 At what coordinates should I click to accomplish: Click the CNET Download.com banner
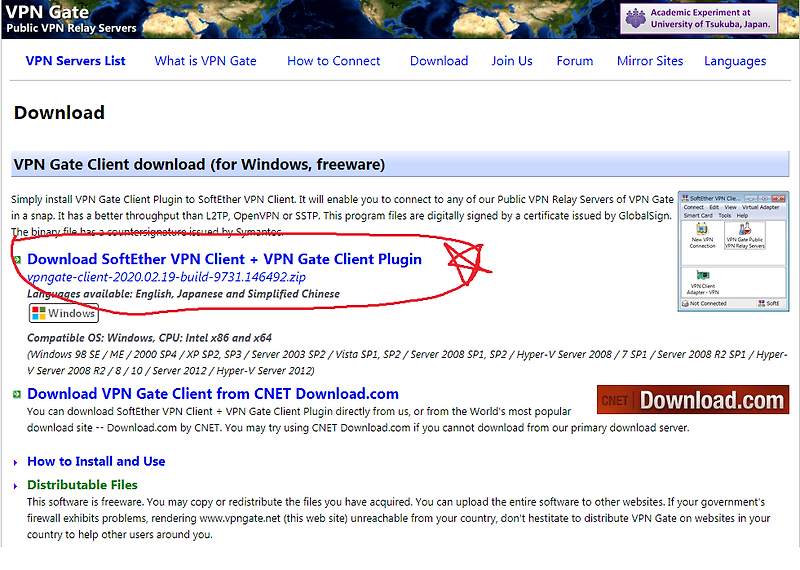pyautogui.click(x=693, y=400)
